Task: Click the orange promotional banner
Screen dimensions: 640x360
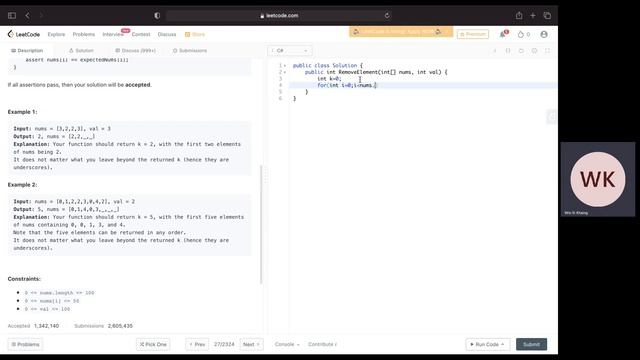Action: pyautogui.click(x=401, y=32)
